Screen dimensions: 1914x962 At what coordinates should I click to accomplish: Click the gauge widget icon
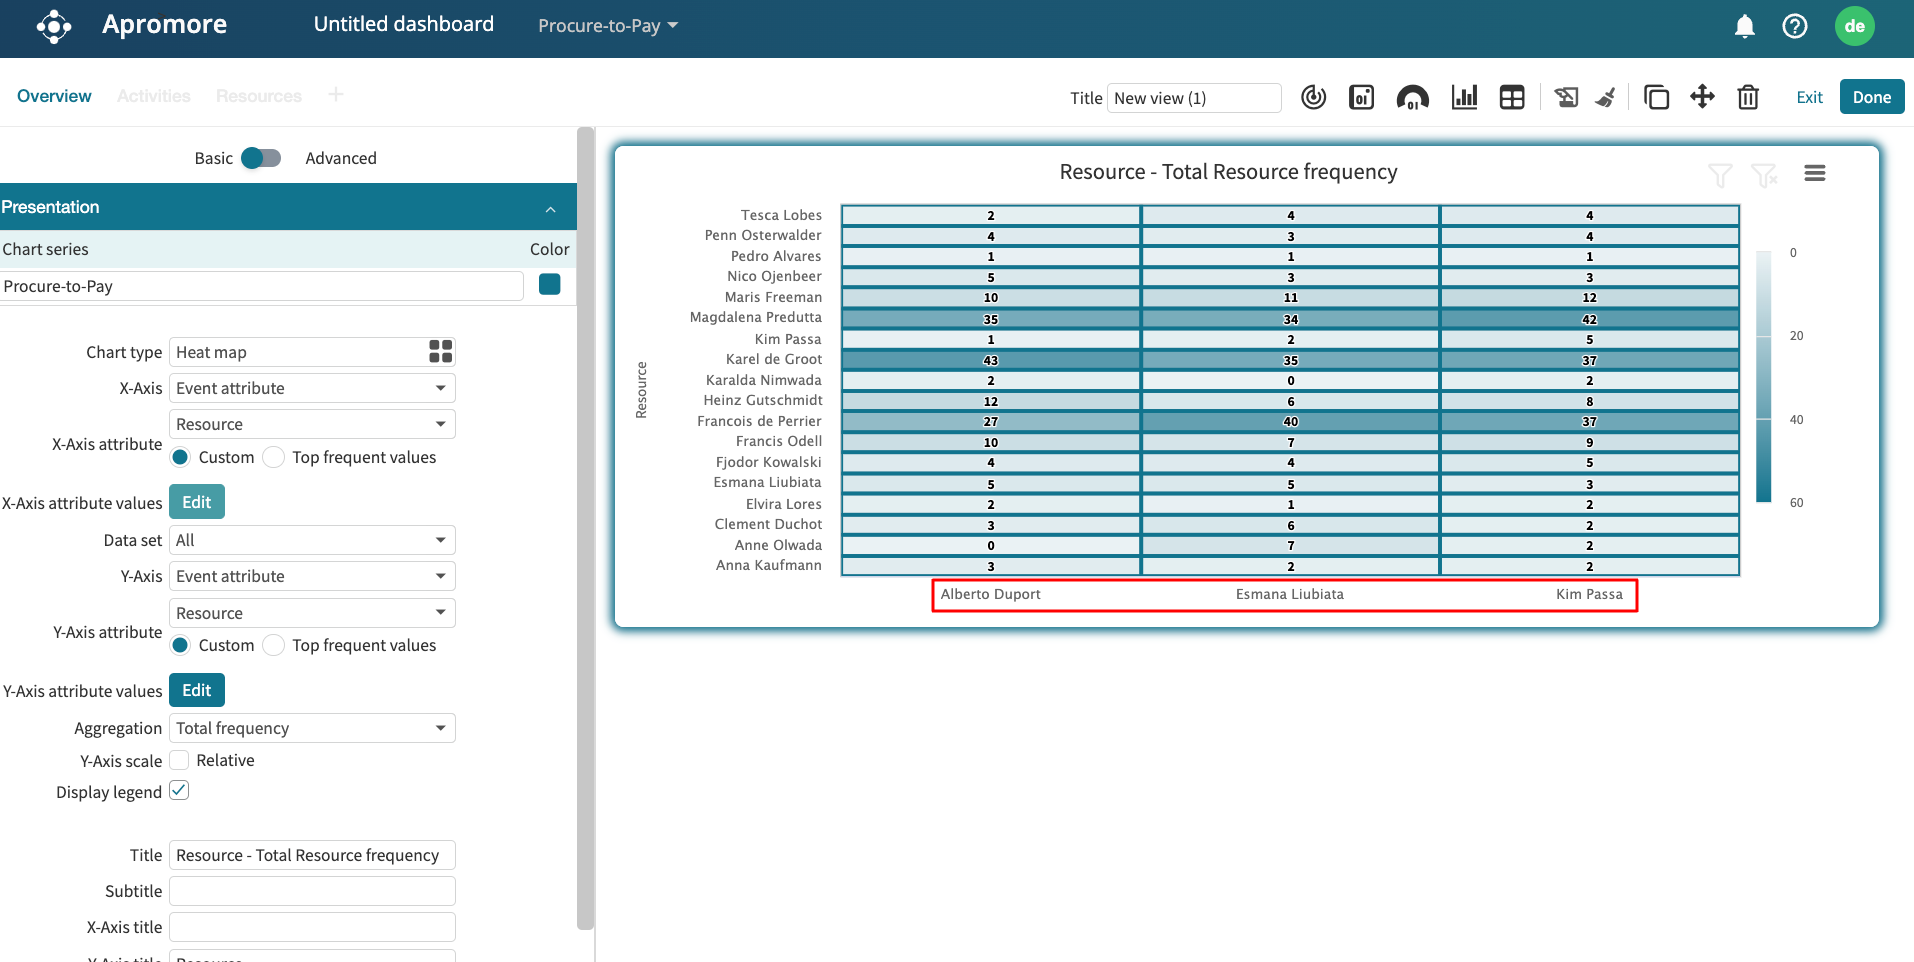1412,97
